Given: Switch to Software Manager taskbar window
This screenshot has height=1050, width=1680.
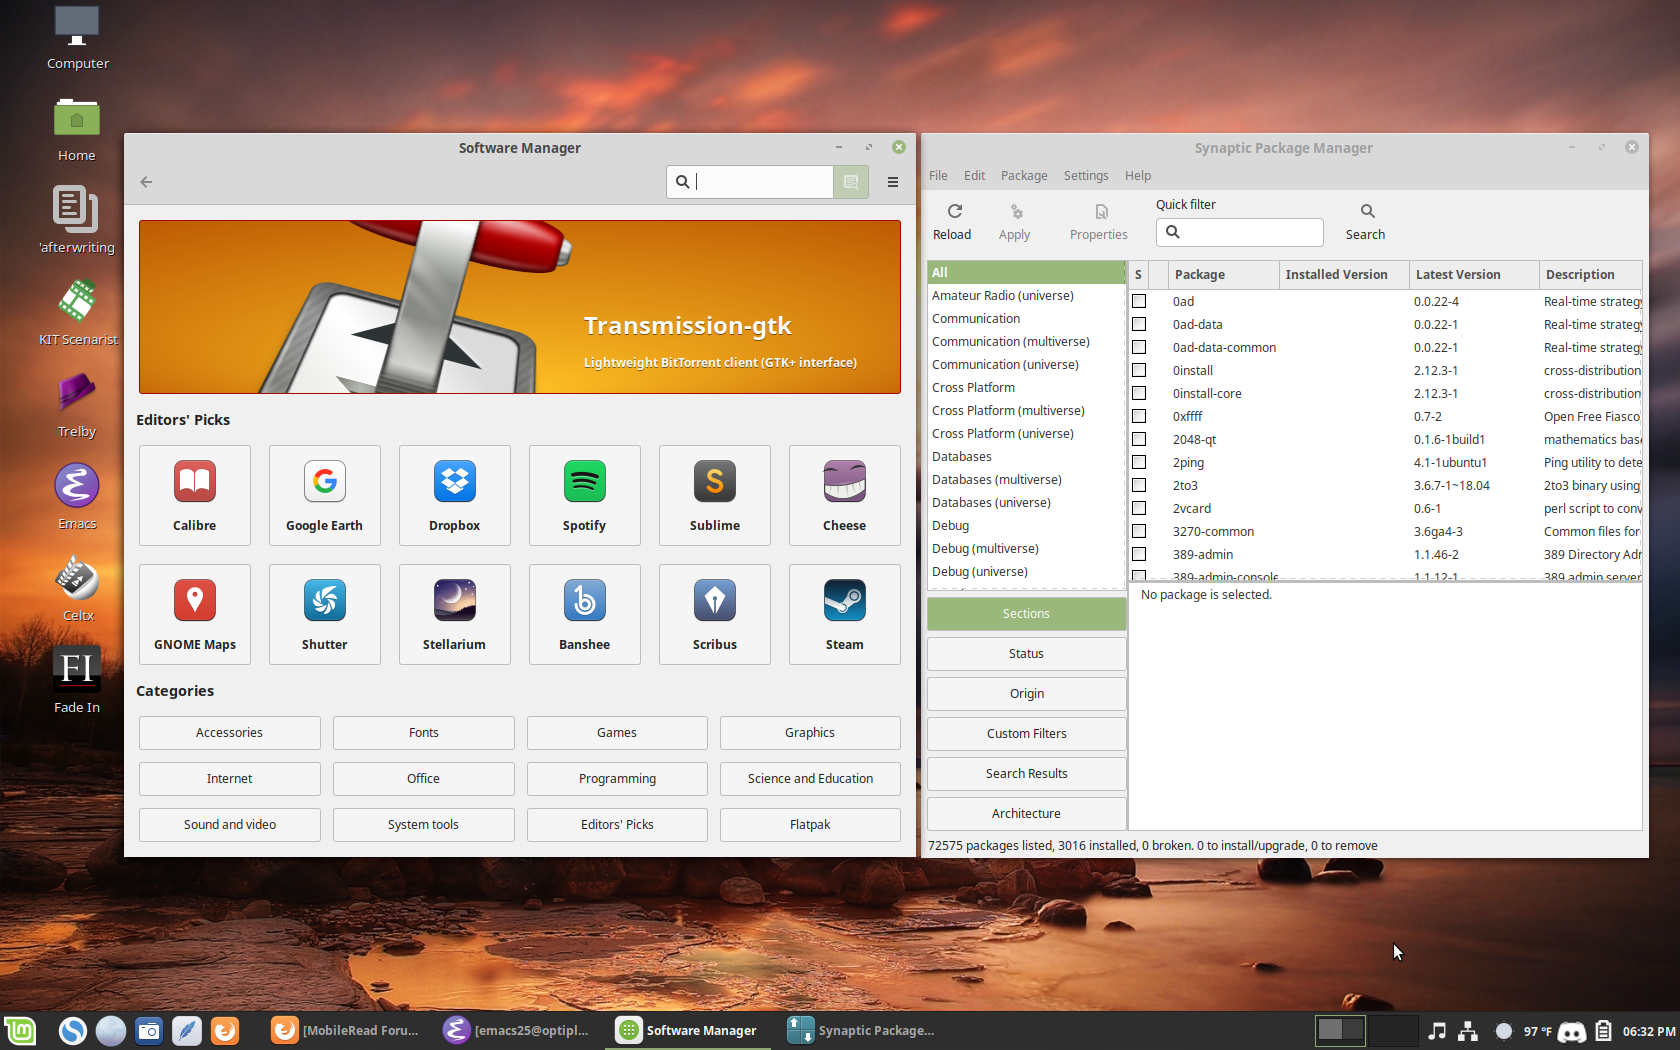Looking at the screenshot, I should [x=687, y=1030].
